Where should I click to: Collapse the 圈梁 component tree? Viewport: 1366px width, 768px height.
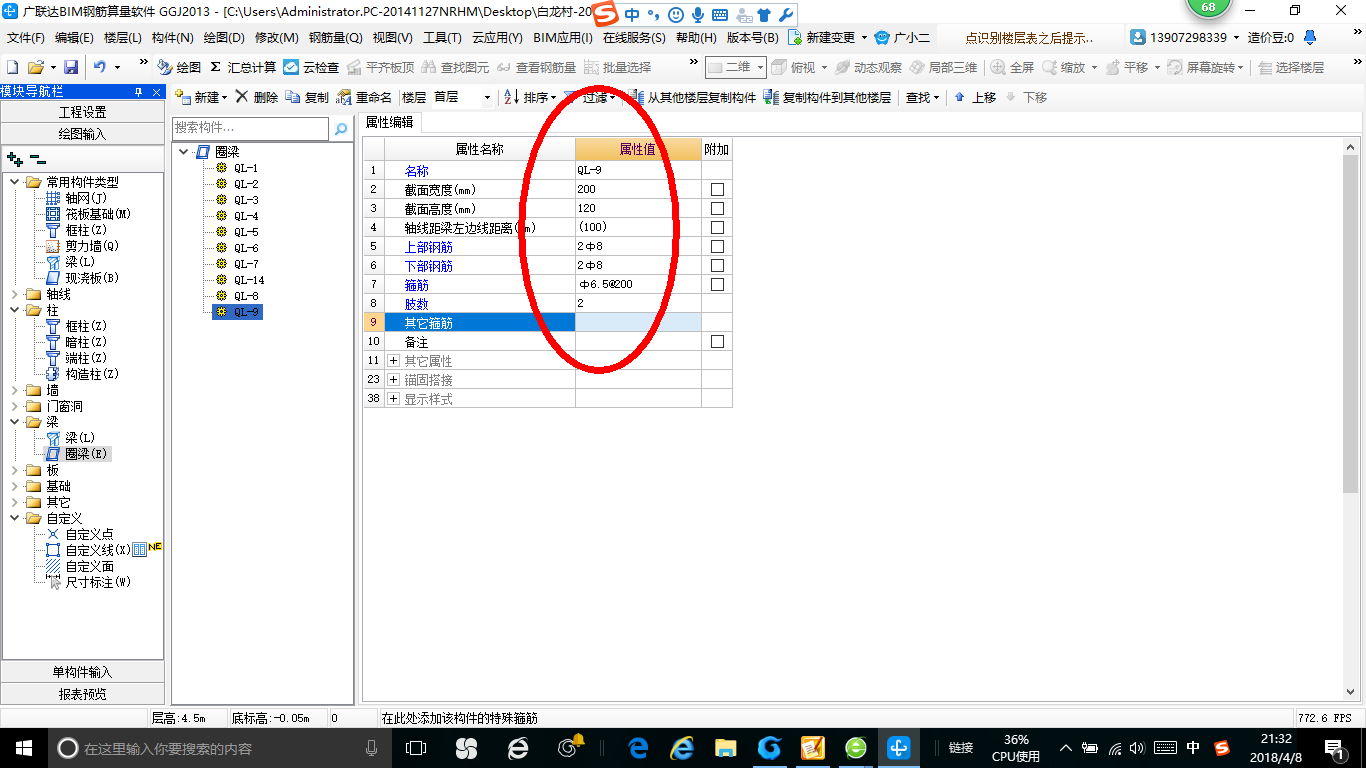pyautogui.click(x=185, y=152)
